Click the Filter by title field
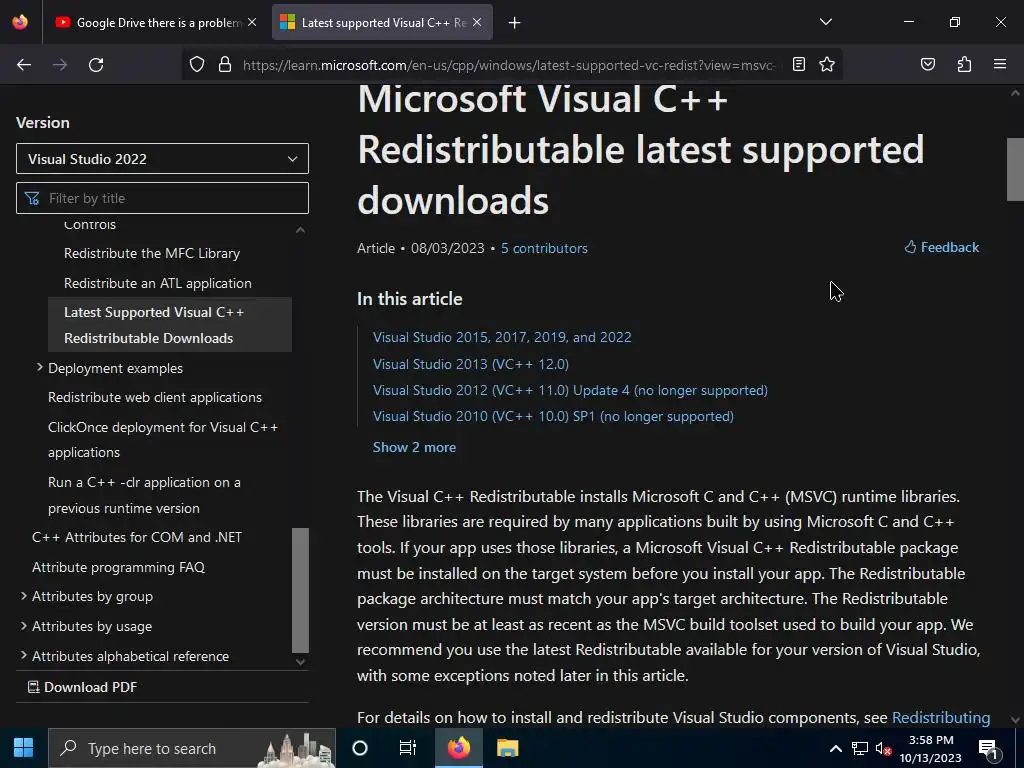 point(162,198)
